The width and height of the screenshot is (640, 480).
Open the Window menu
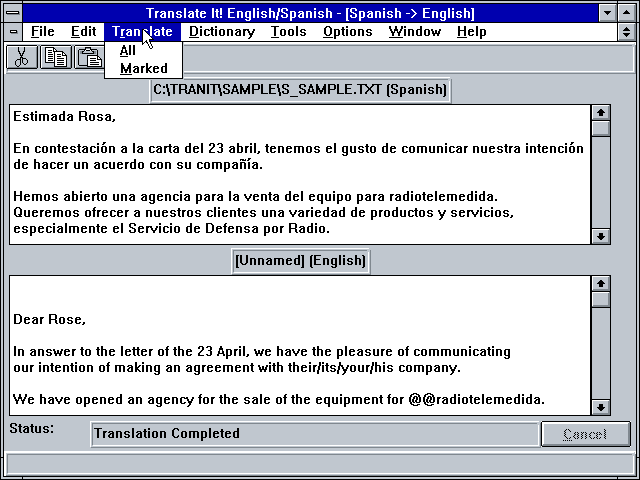[x=415, y=31]
